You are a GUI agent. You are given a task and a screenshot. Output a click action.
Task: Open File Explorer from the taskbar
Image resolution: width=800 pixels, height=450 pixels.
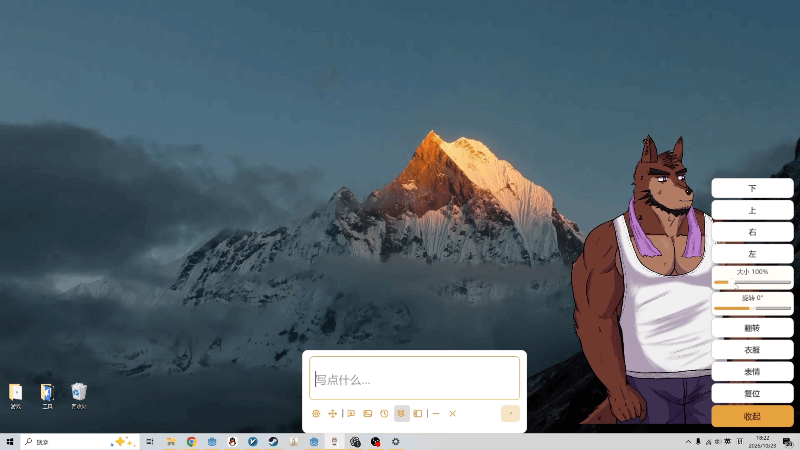(x=171, y=442)
